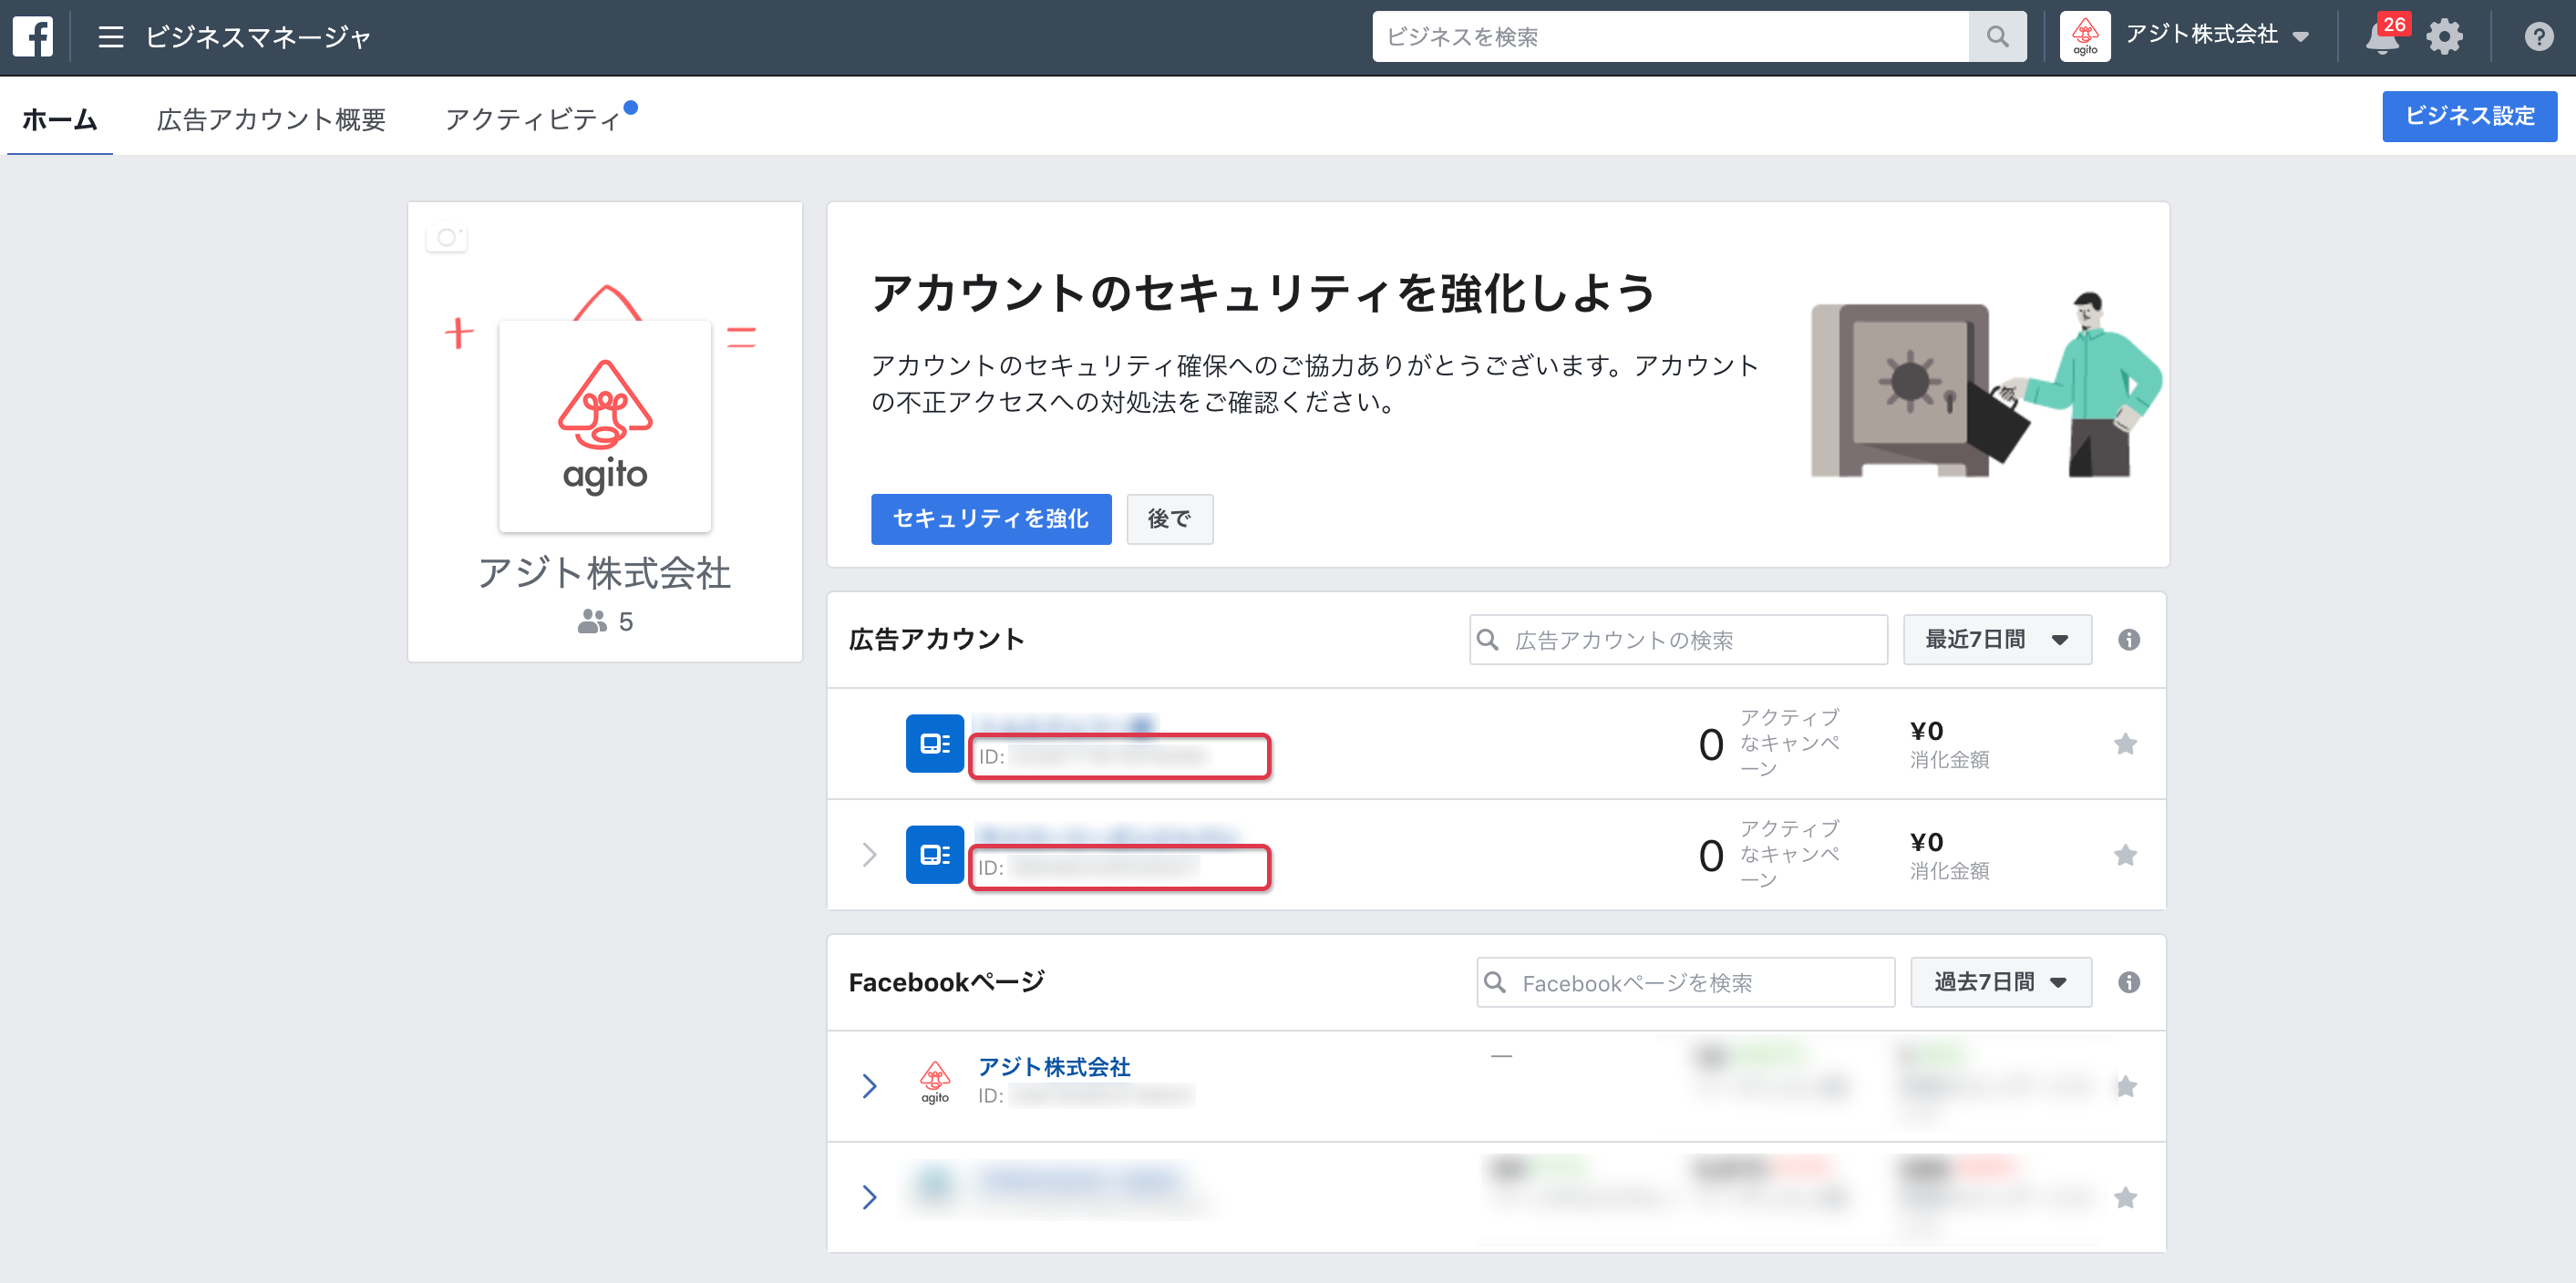
Task: Open the hamburger menu next to ビジネスマネージャ
Action: coord(111,37)
